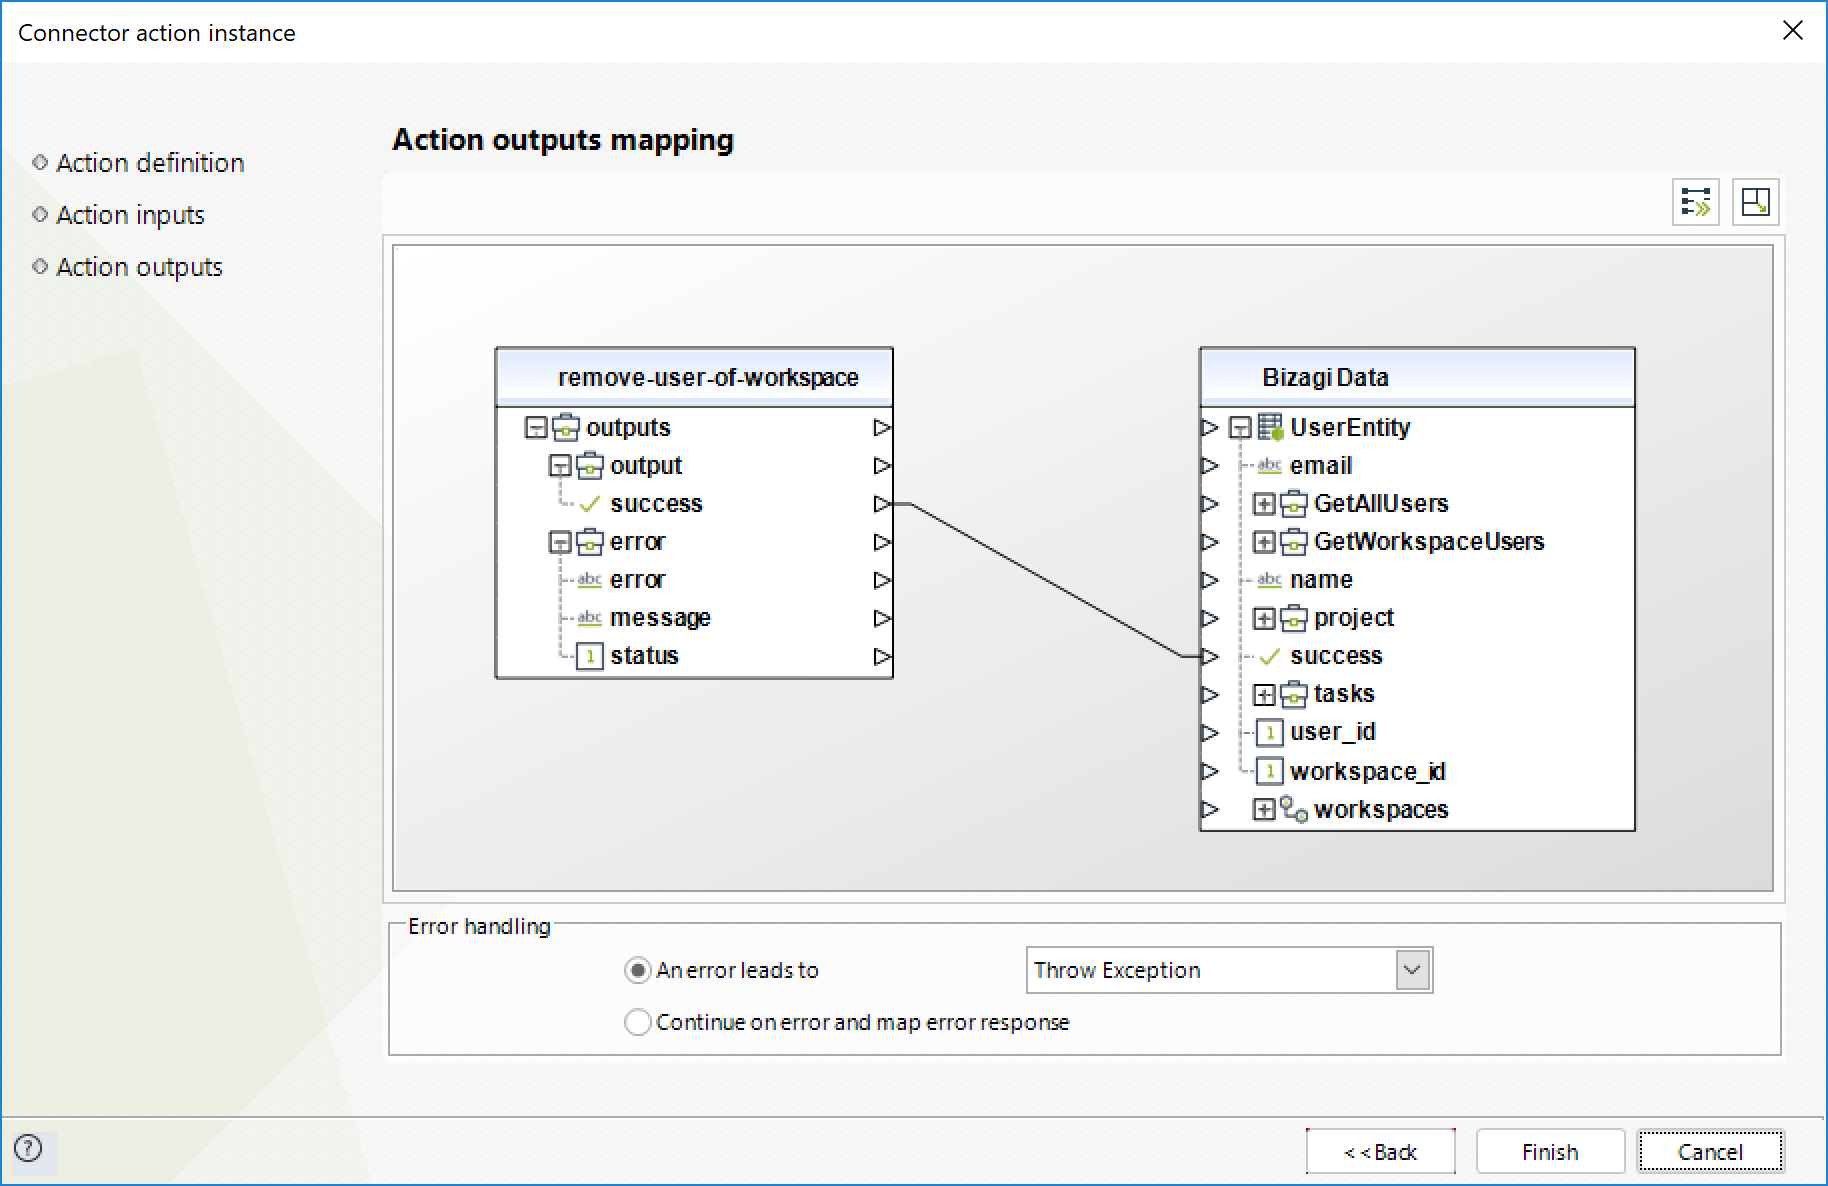Click the error group briefcase icon
This screenshot has height=1186, width=1828.
pyautogui.click(x=590, y=541)
